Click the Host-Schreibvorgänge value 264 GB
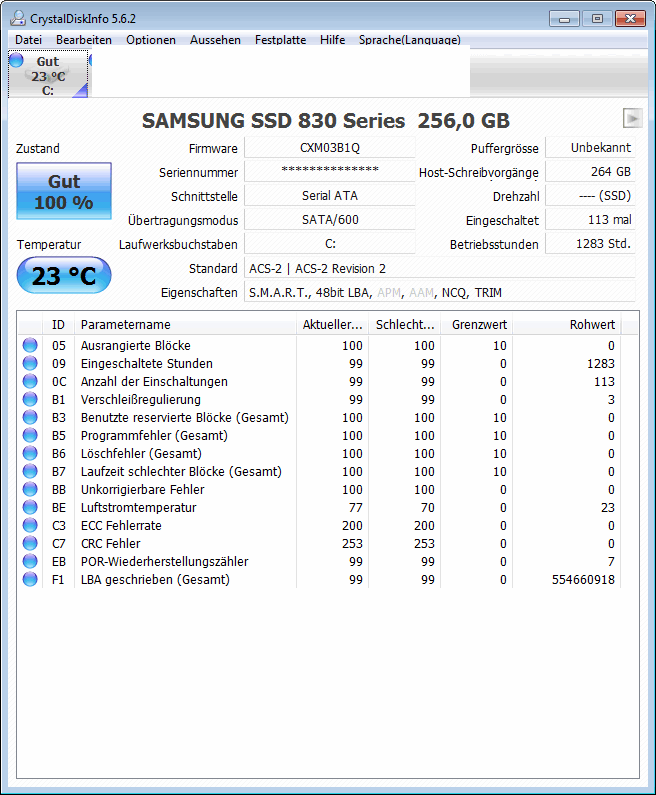The height and width of the screenshot is (795, 656). 590,171
